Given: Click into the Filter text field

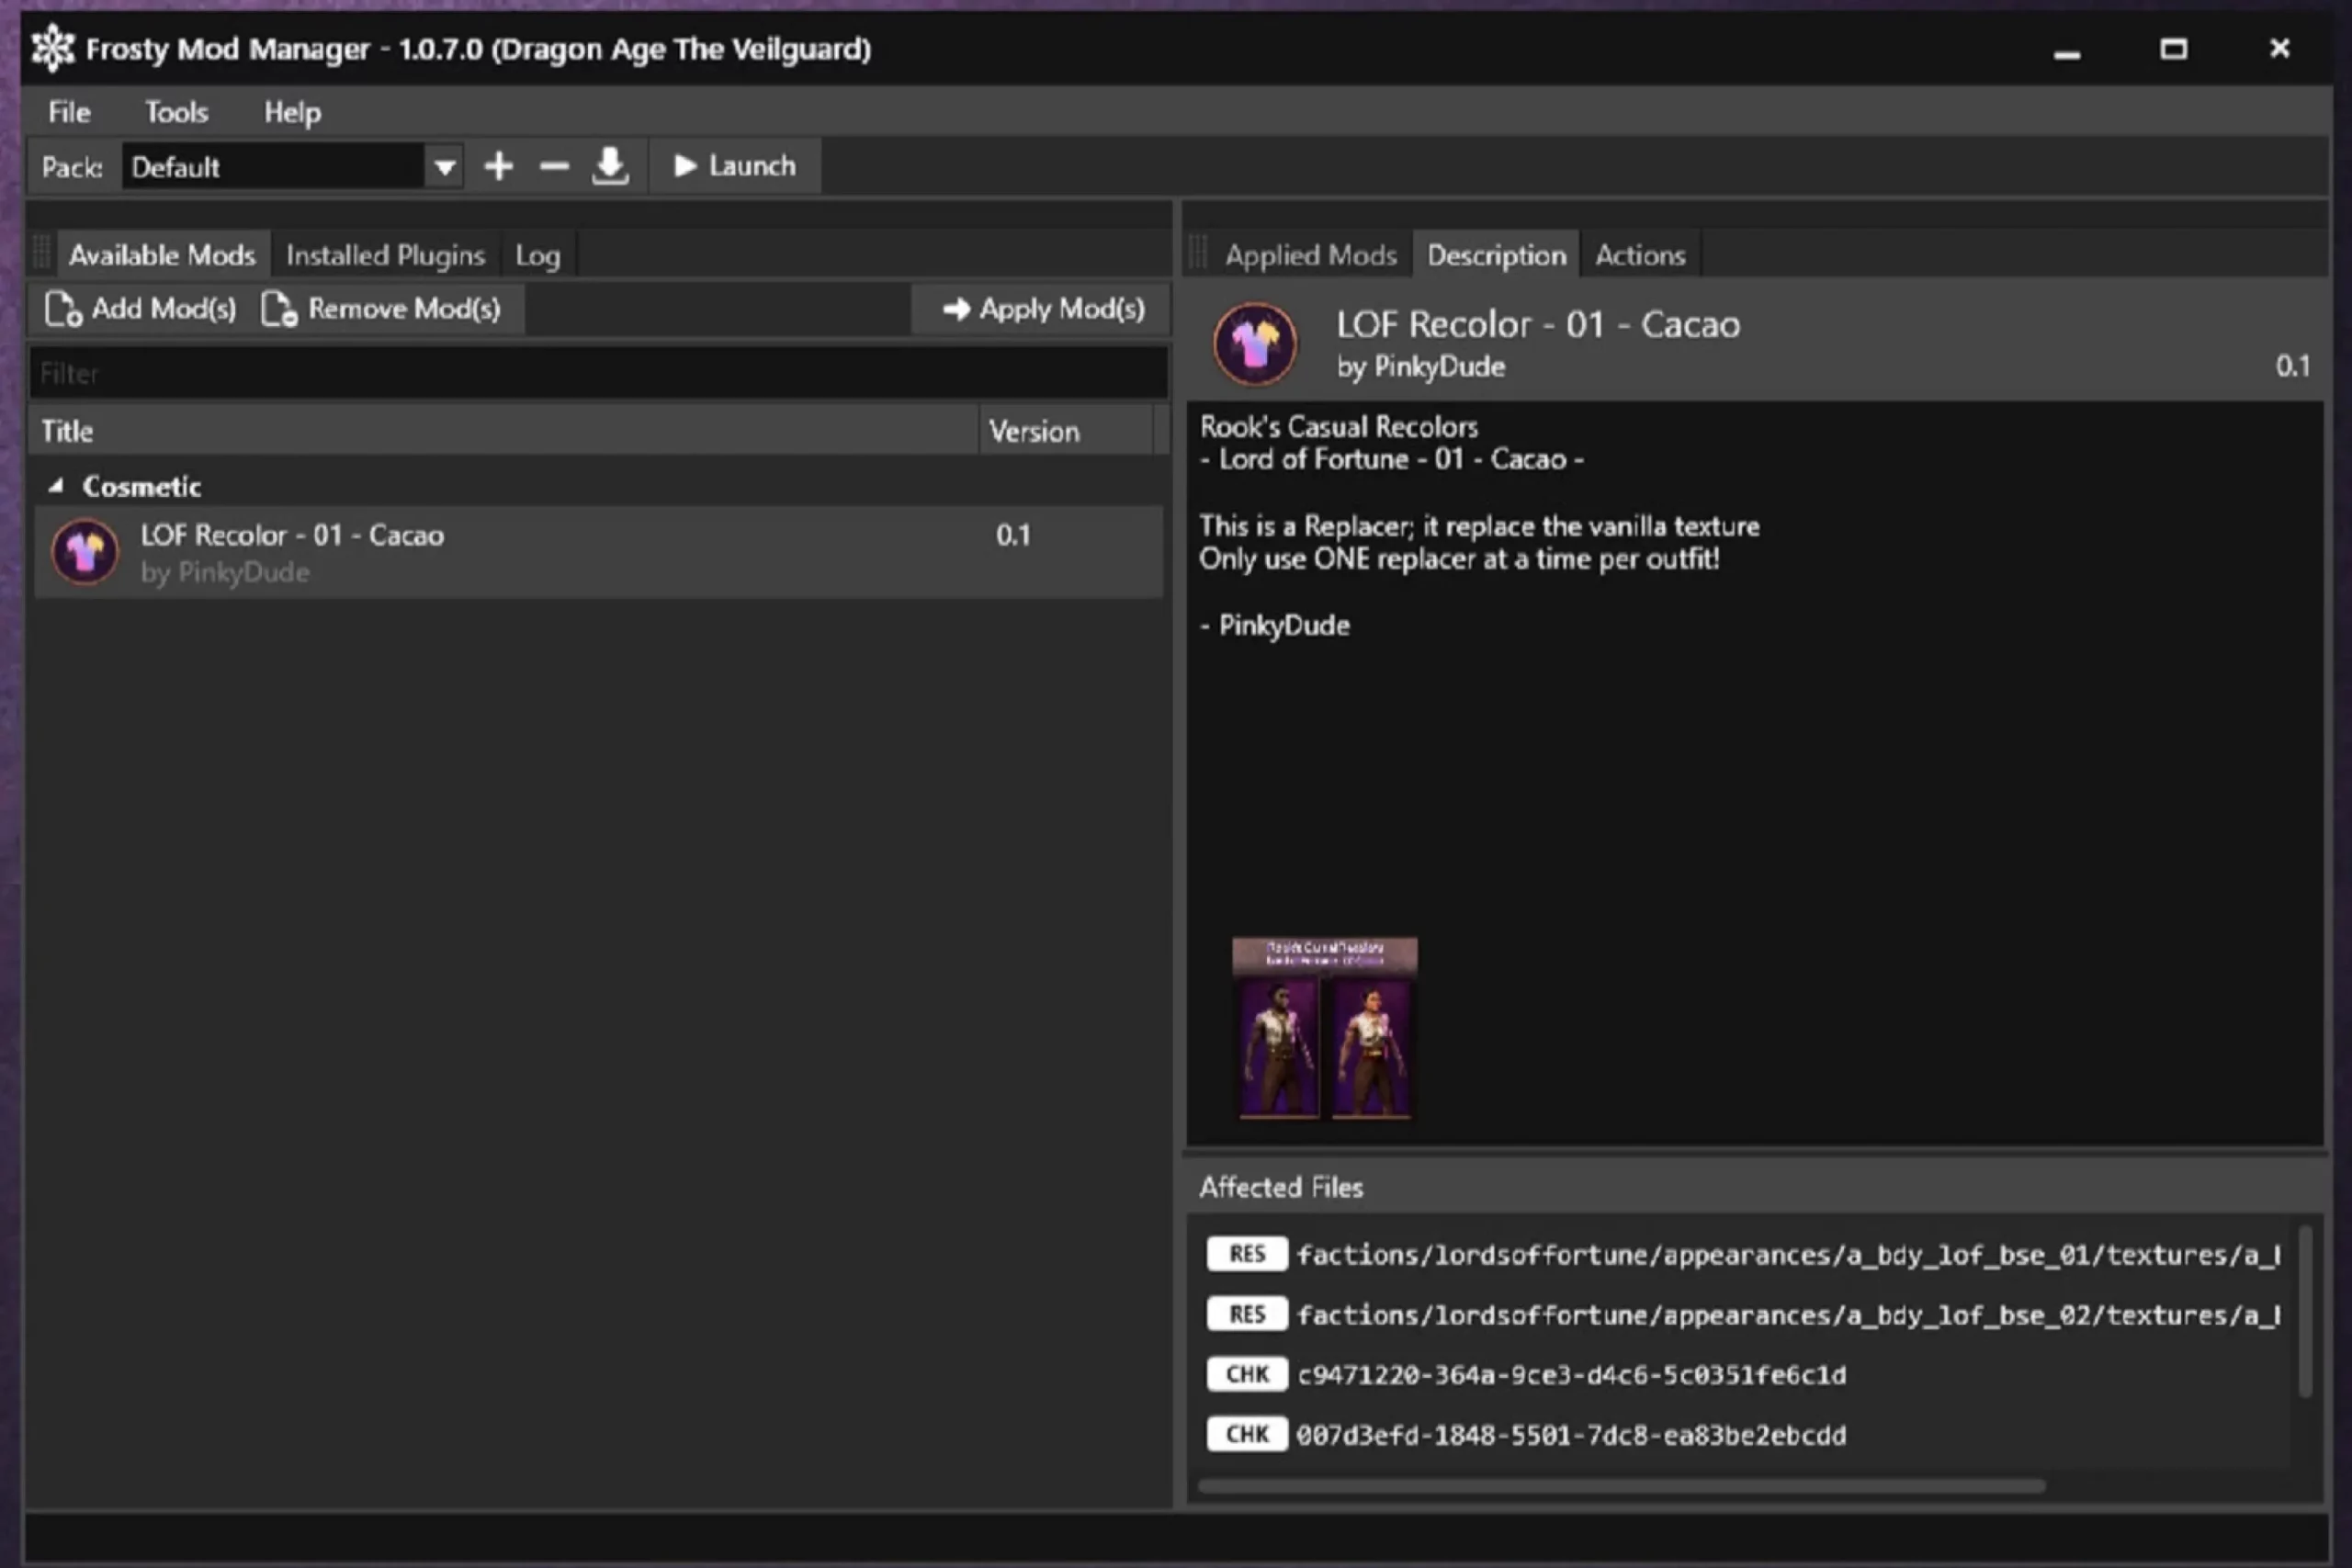Looking at the screenshot, I should point(598,374).
